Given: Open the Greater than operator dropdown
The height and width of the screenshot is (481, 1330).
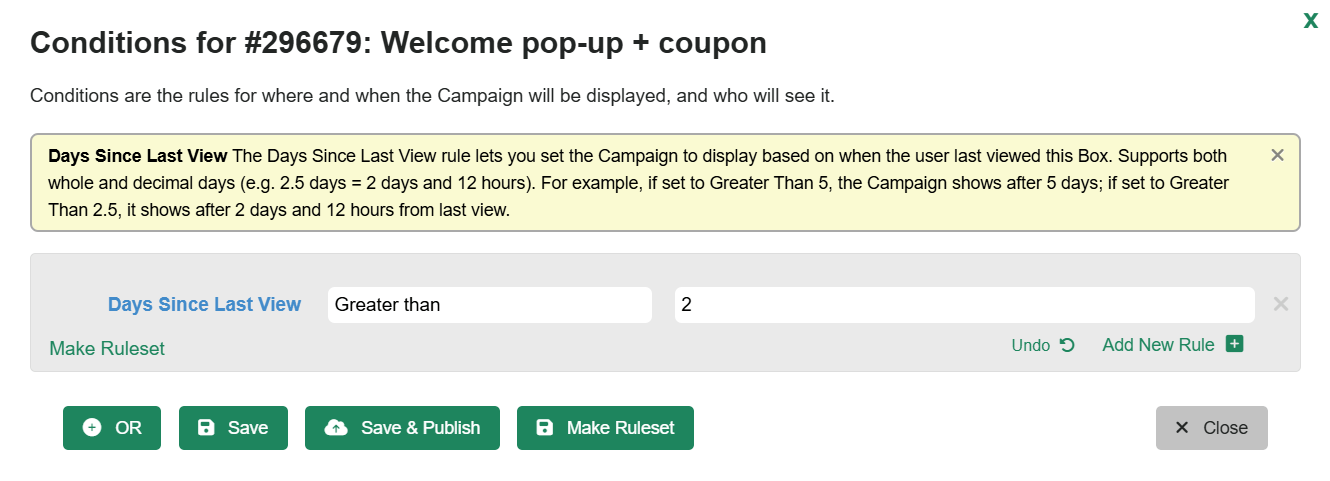Looking at the screenshot, I should click(490, 305).
